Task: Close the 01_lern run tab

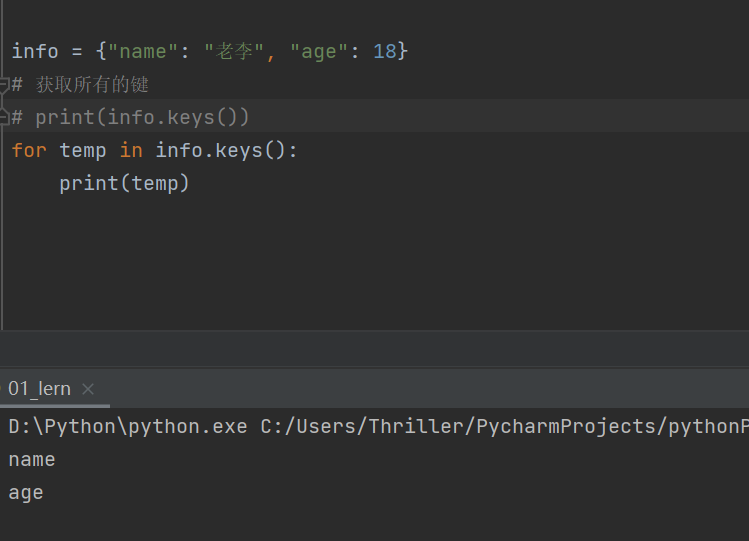Action: (88, 389)
